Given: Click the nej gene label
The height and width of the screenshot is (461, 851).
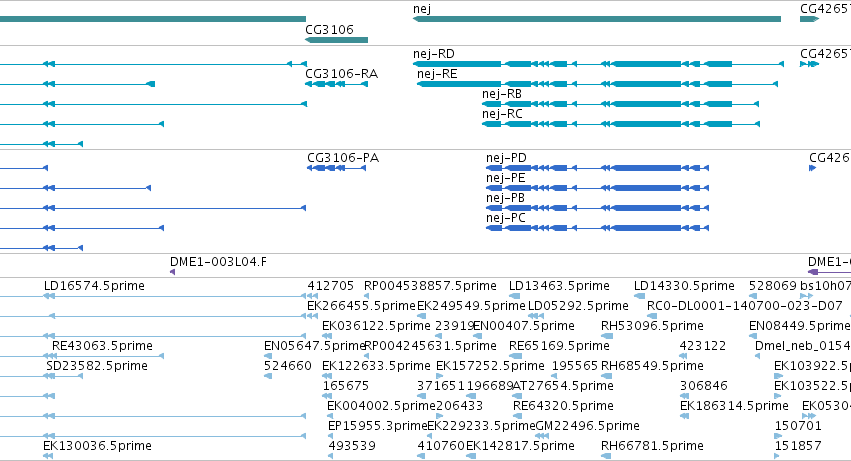Looking at the screenshot, I should tap(422, 9).
